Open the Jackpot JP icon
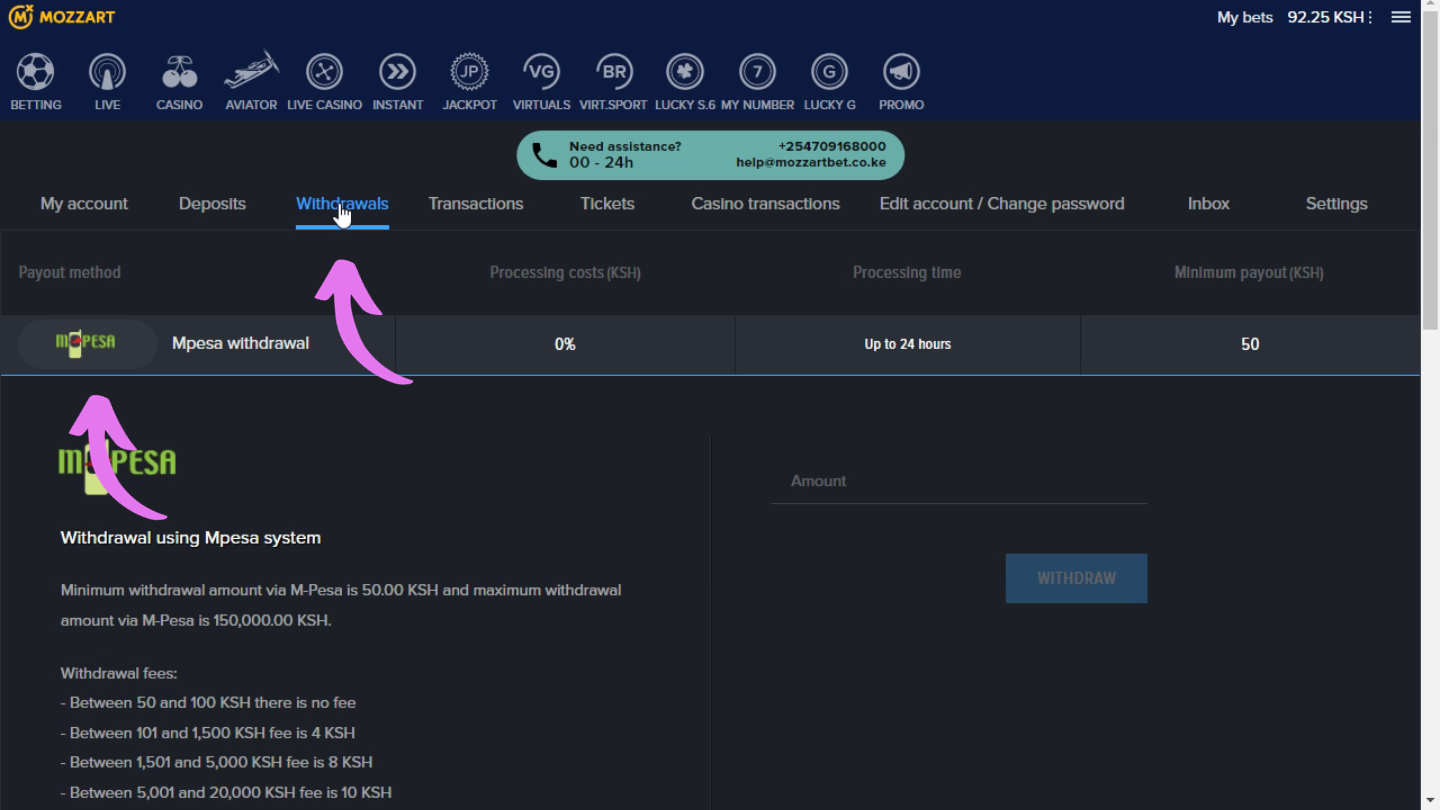Viewport: 1440px width, 810px height. pos(469,72)
